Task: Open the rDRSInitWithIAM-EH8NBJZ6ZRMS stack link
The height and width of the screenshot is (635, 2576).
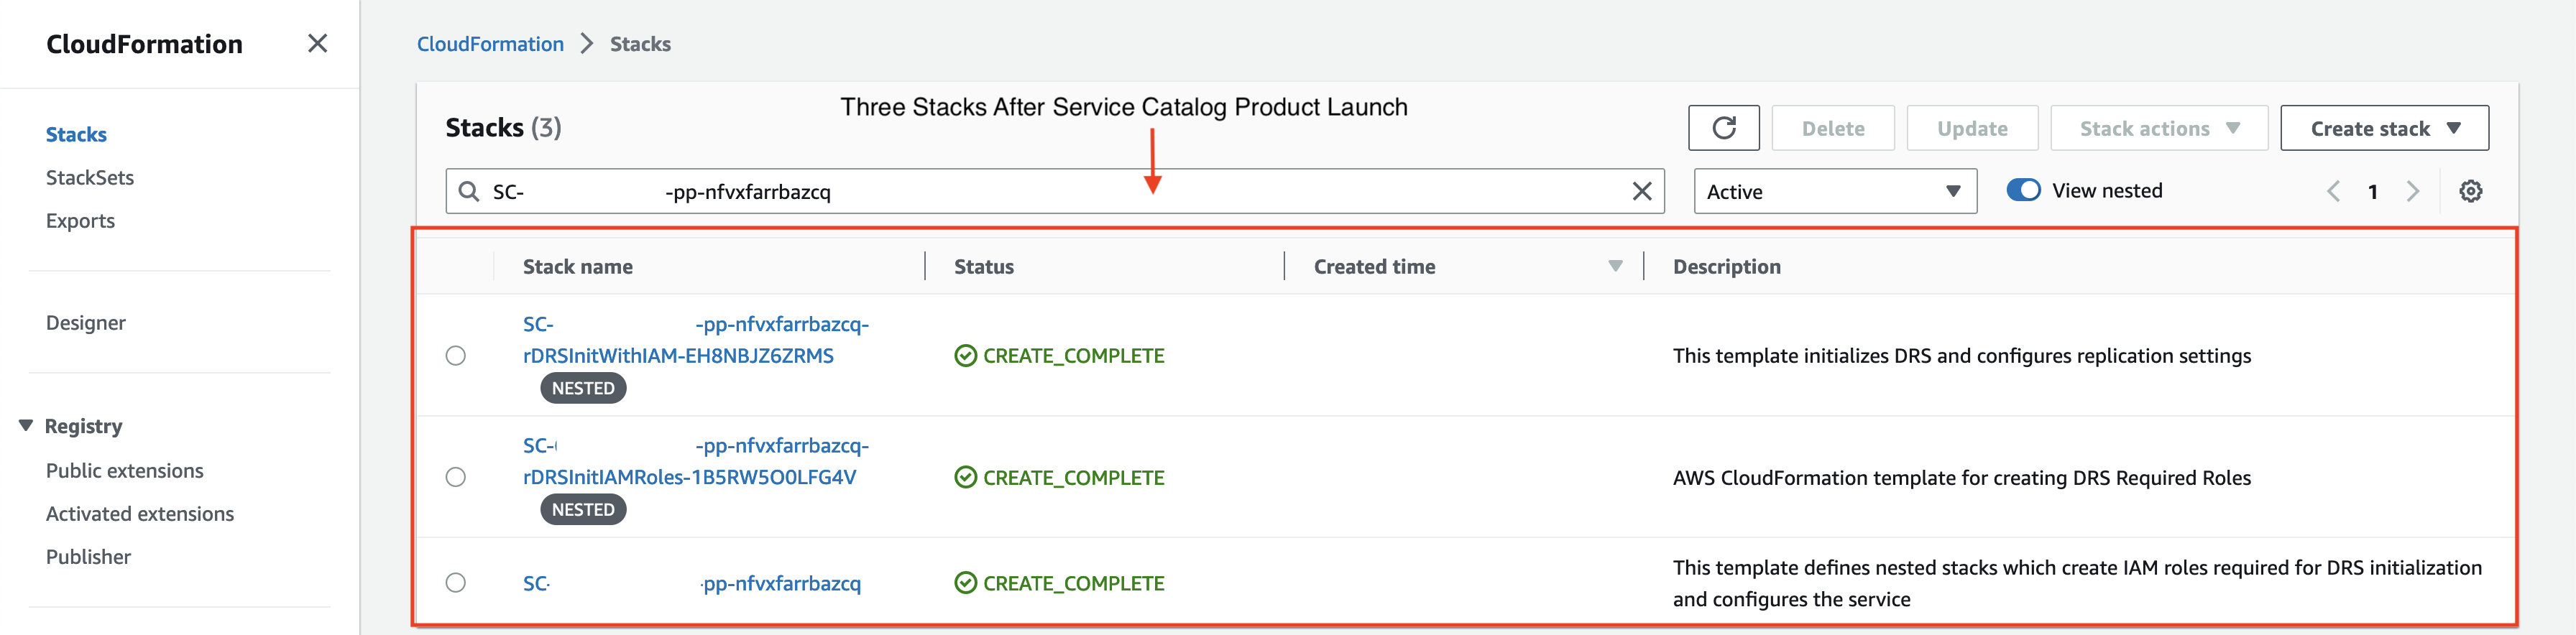Action: tap(696, 340)
